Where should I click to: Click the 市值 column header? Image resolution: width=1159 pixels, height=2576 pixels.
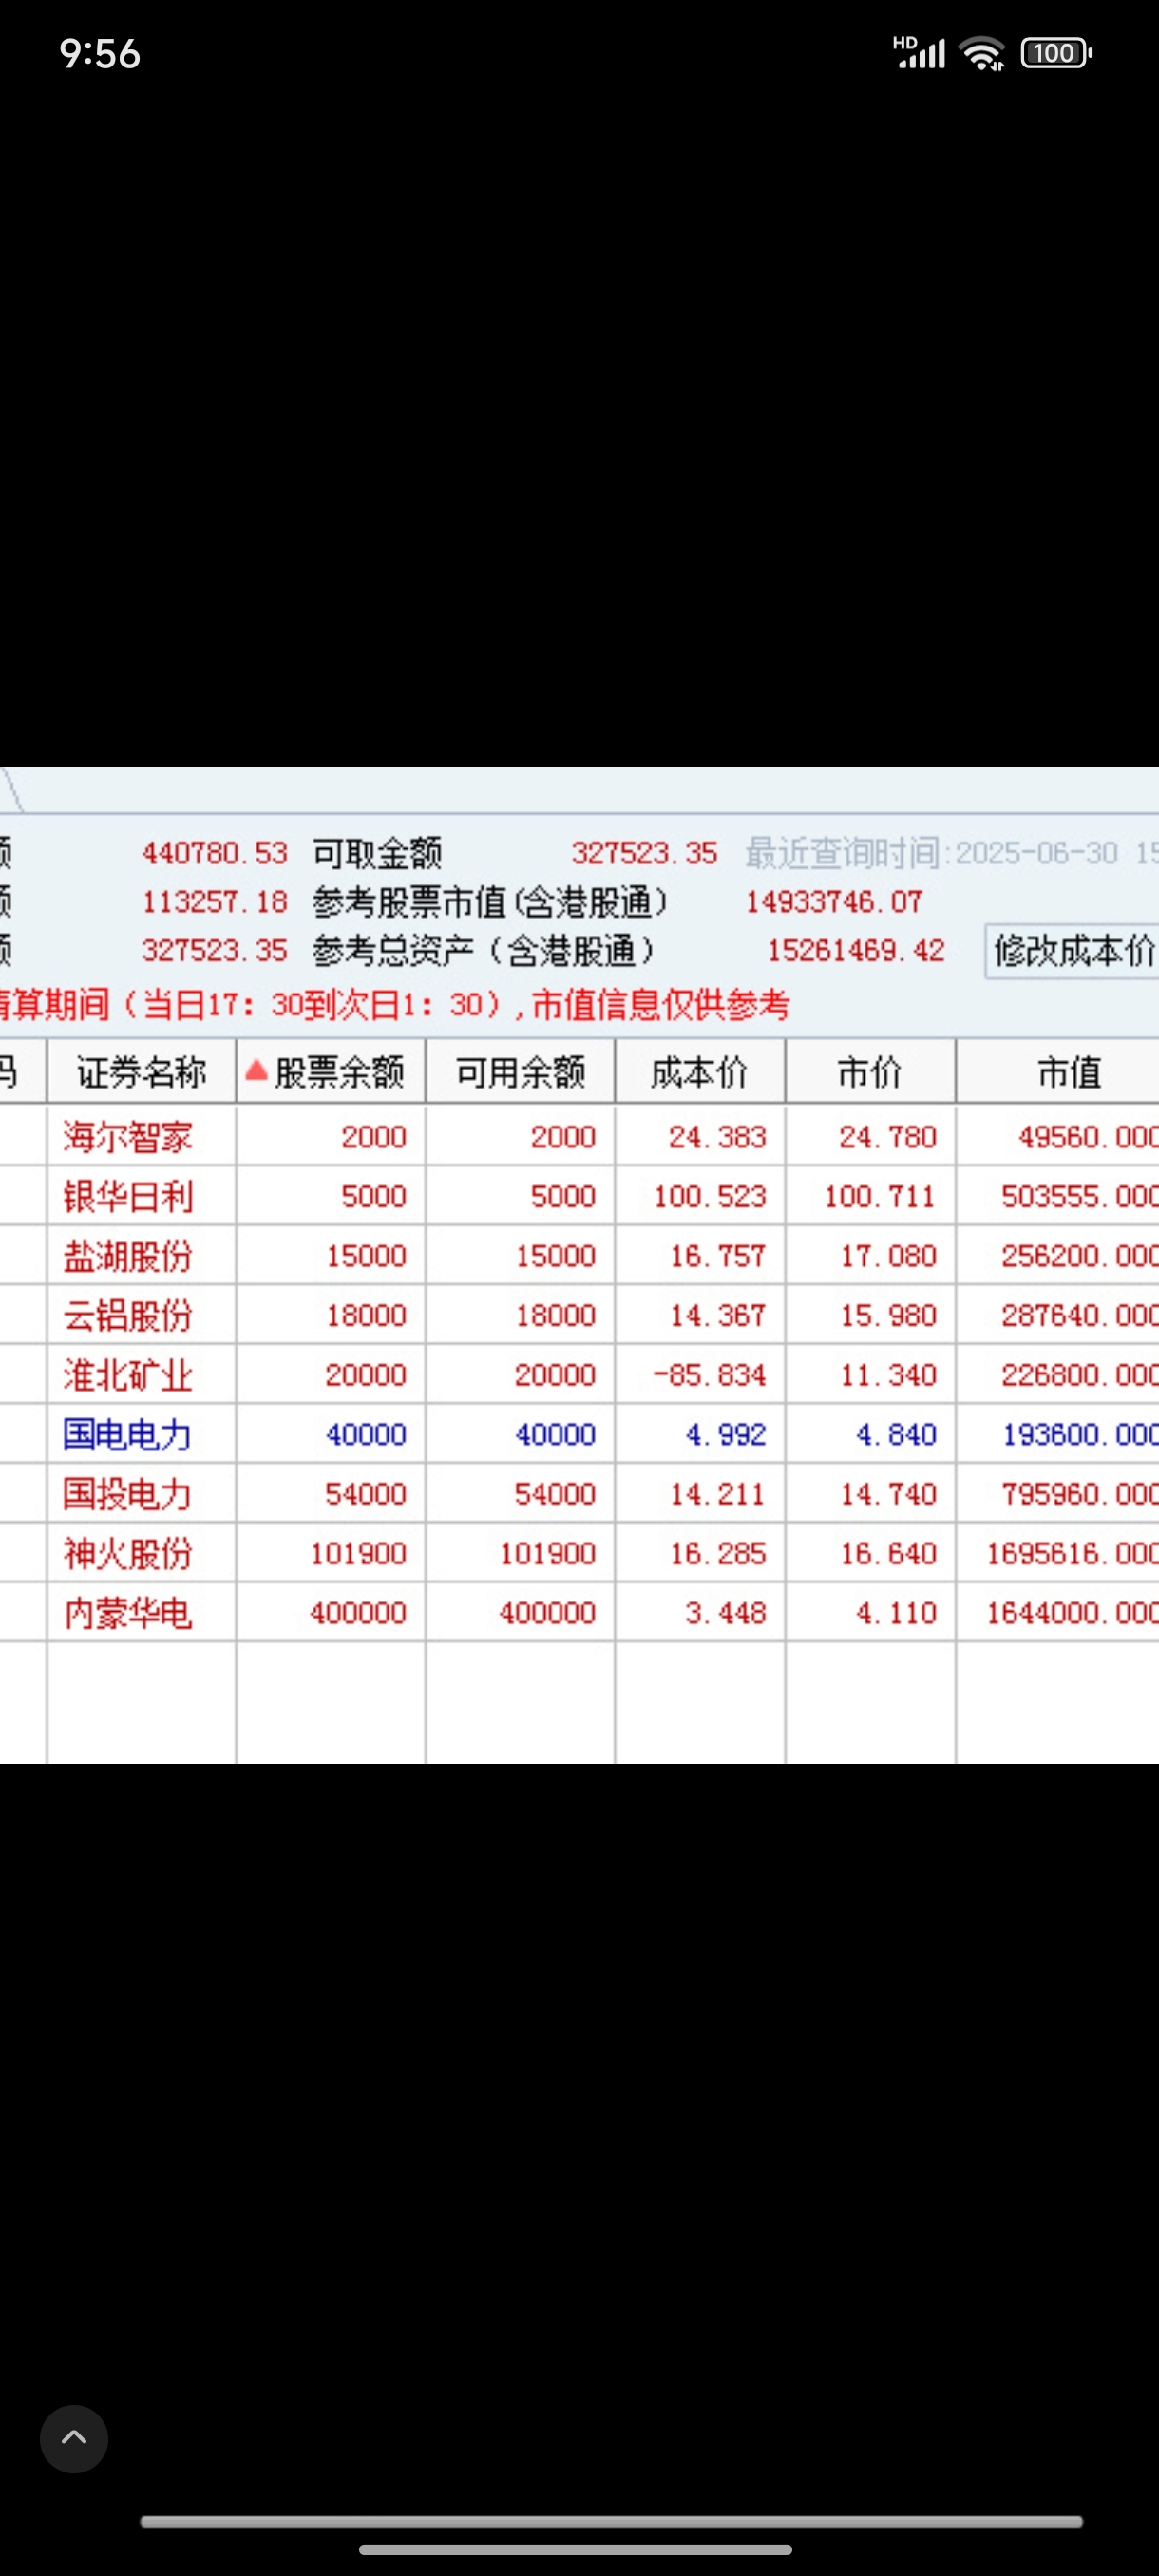click(1058, 1071)
